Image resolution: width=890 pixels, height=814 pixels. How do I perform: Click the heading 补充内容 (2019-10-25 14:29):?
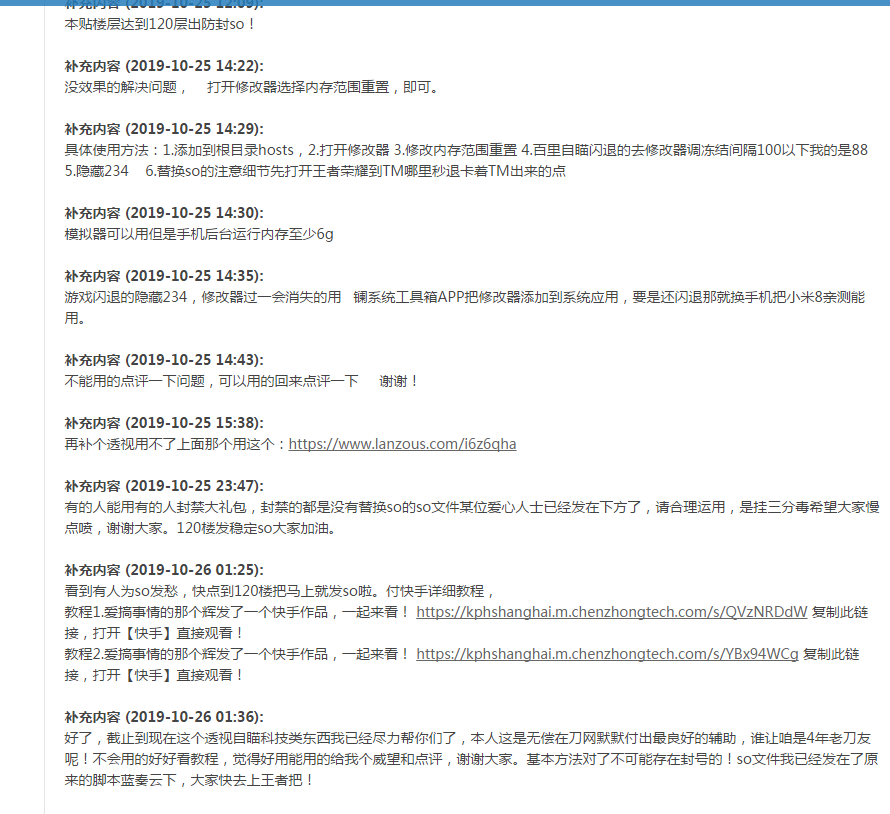(164, 129)
